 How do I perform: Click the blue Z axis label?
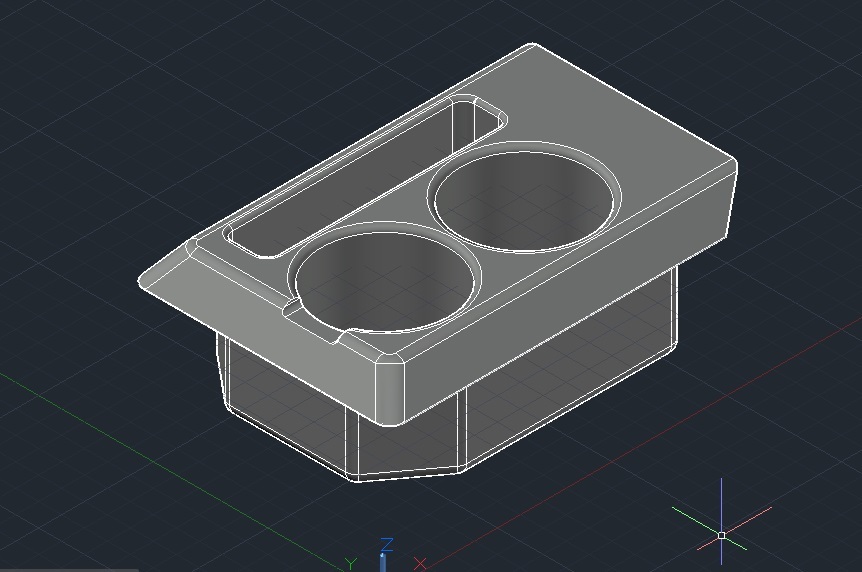pos(387,544)
